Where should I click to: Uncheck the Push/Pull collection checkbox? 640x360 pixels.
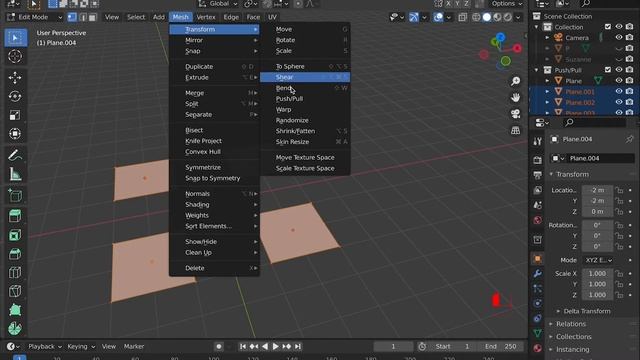pos(608,70)
